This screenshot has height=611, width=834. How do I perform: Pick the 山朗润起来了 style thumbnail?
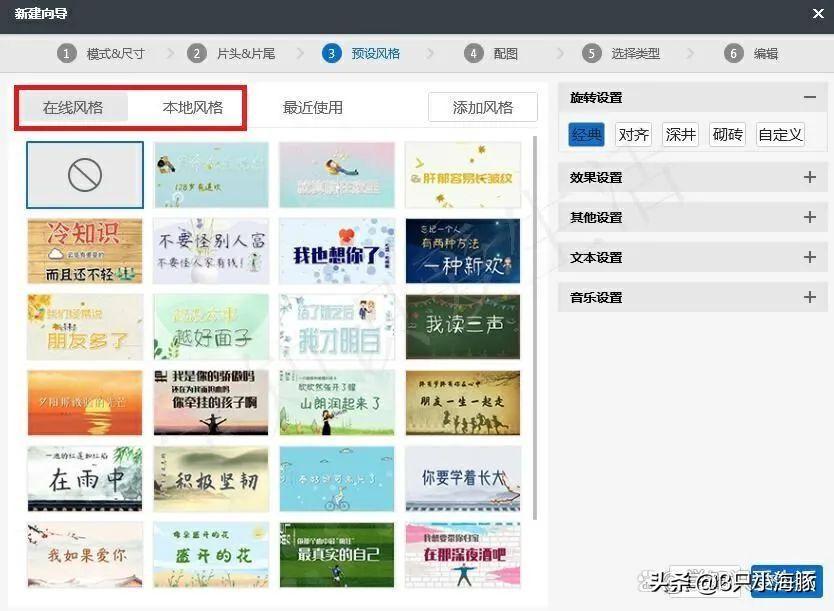(x=337, y=403)
